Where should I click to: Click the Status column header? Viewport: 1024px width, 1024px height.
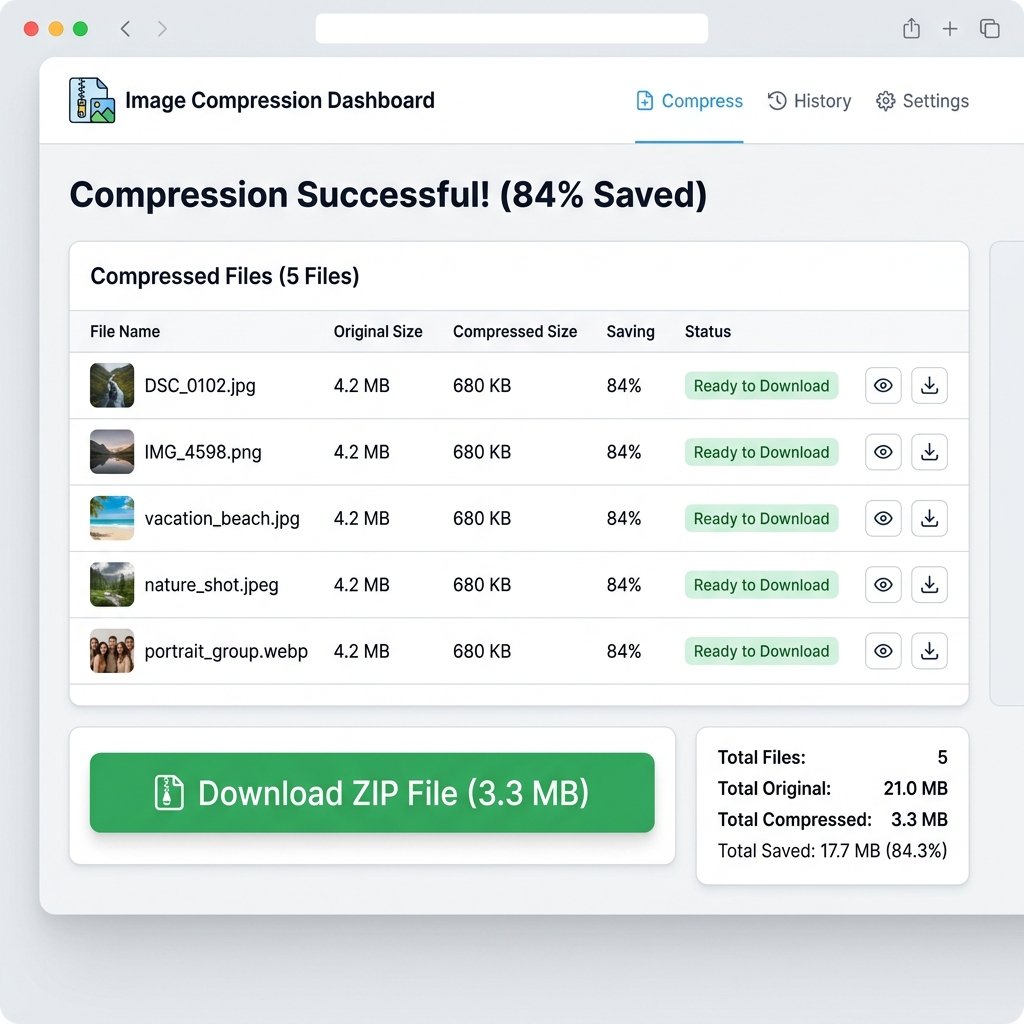[708, 332]
